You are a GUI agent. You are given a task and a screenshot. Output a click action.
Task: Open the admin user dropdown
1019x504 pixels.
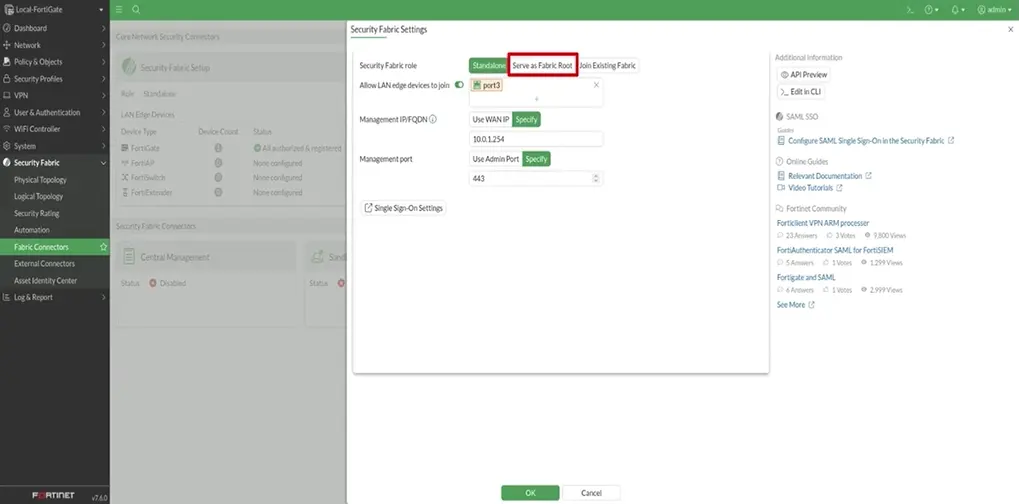pyautogui.click(x=994, y=10)
